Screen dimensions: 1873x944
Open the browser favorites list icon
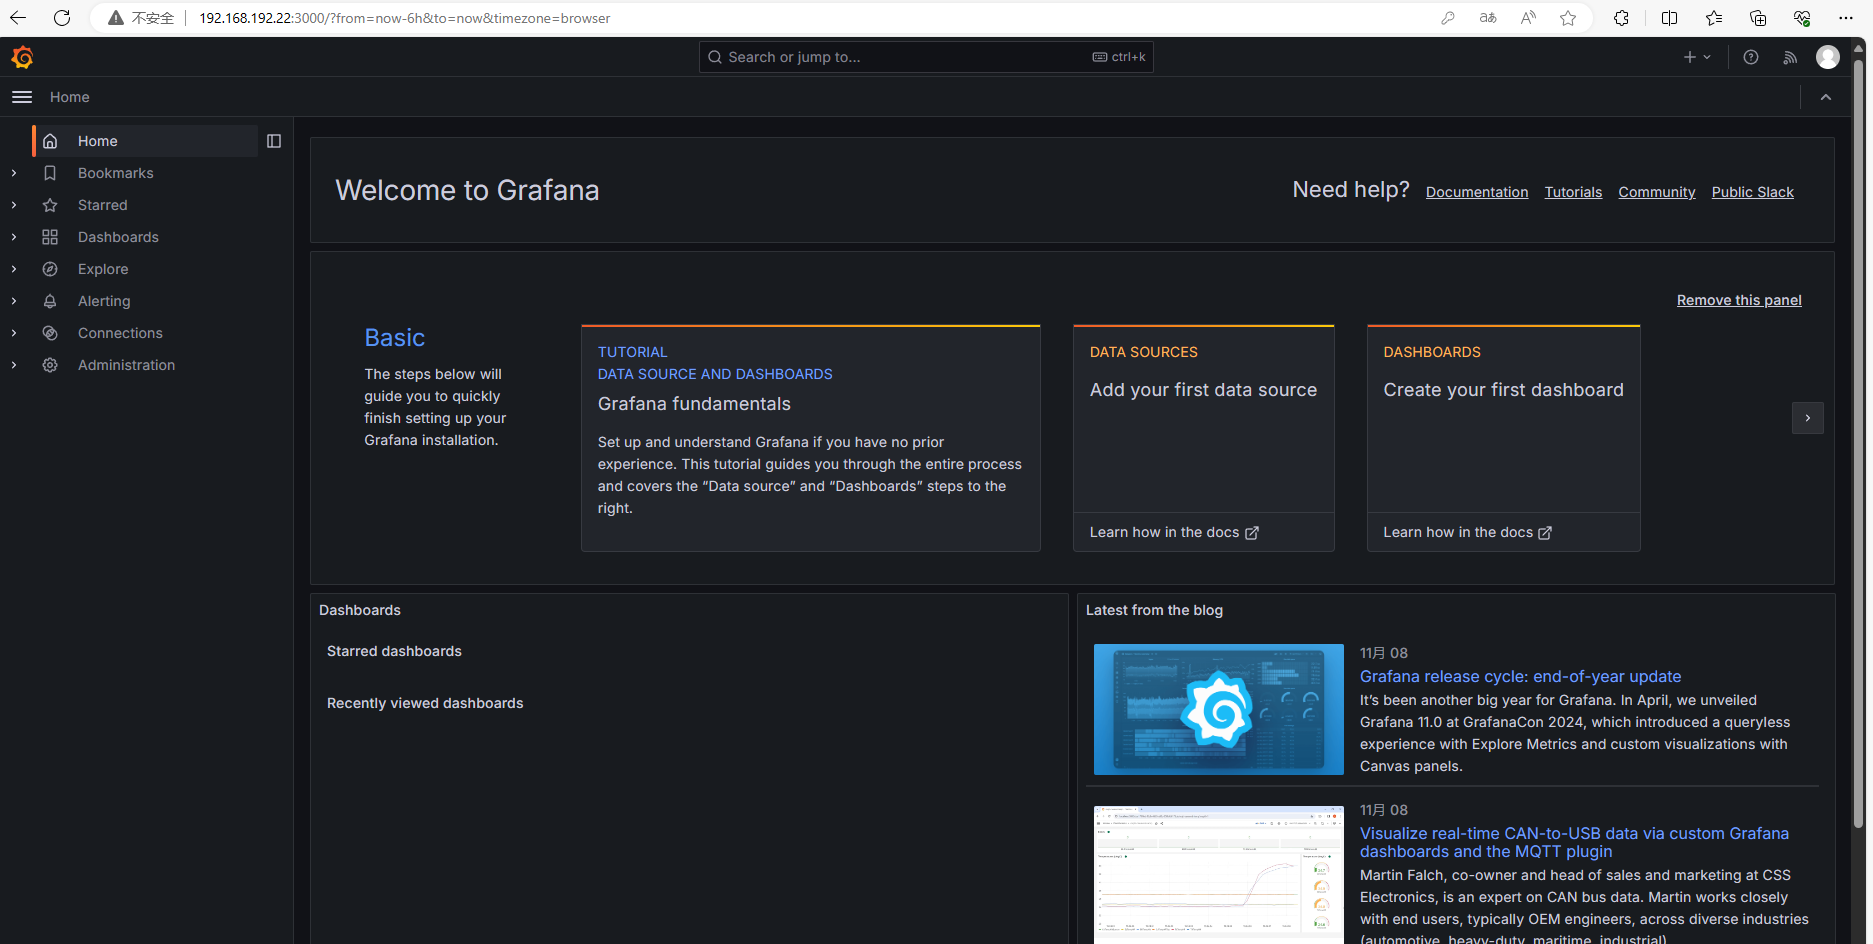pyautogui.click(x=1714, y=18)
